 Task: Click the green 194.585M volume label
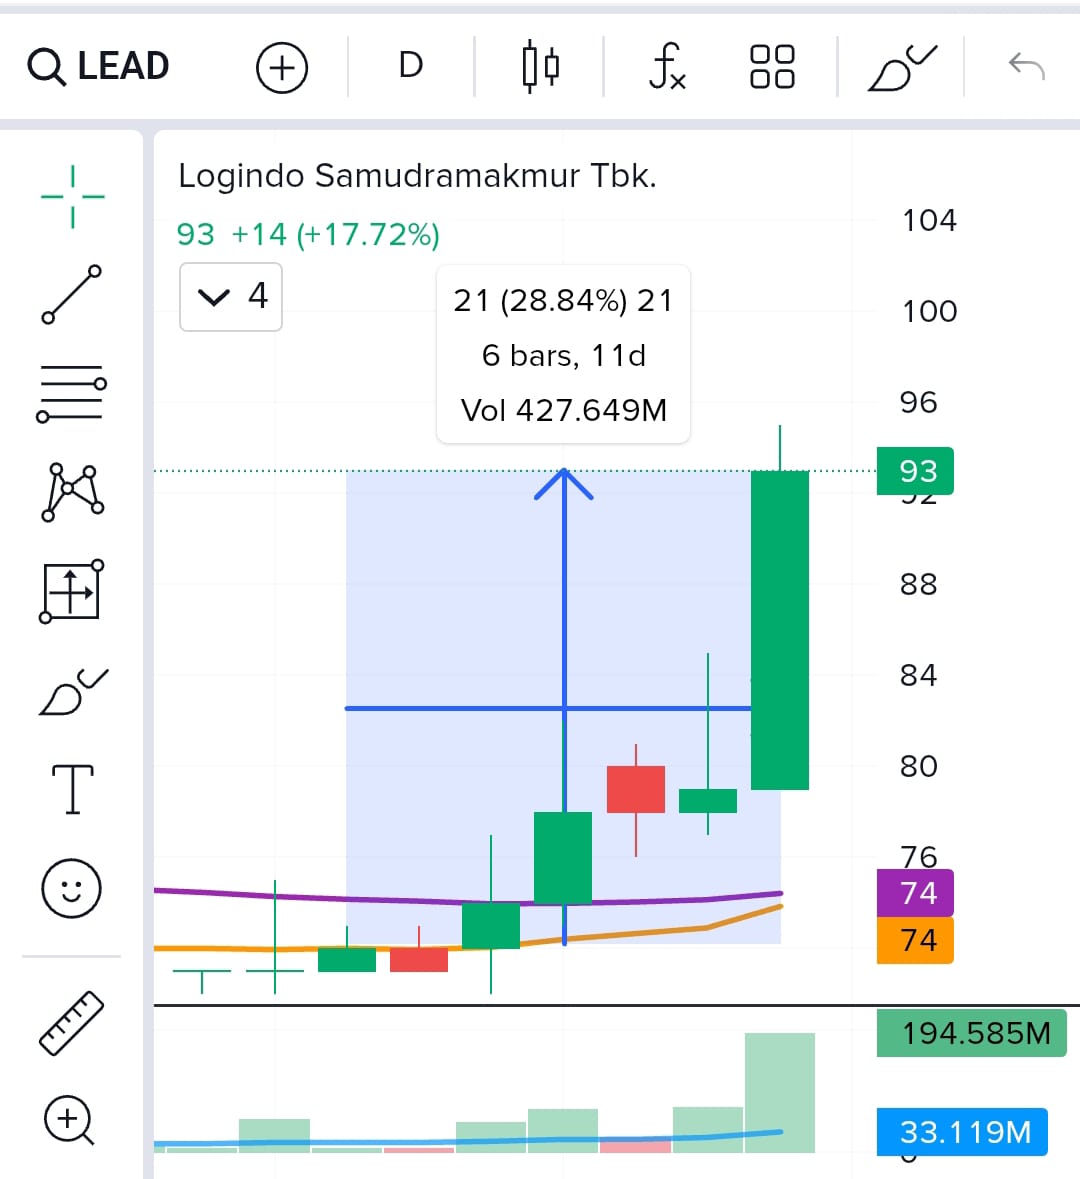pos(972,1033)
